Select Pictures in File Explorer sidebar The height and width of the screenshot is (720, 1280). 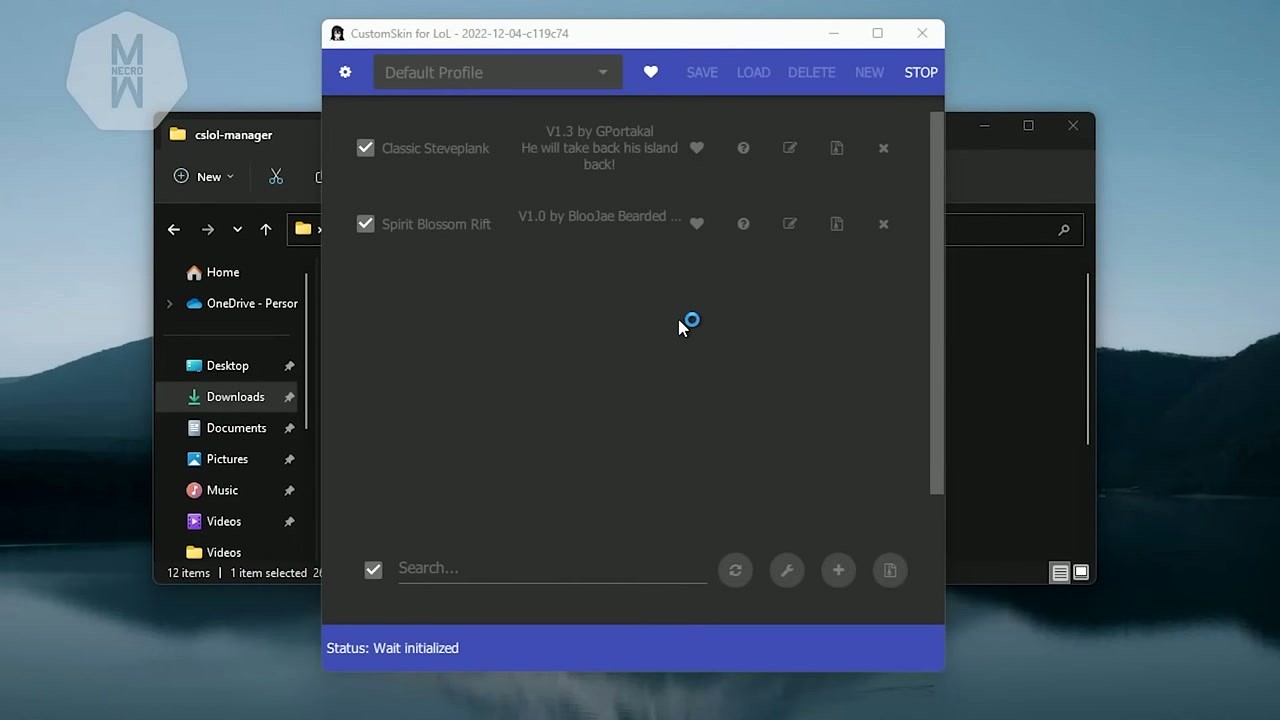227,459
